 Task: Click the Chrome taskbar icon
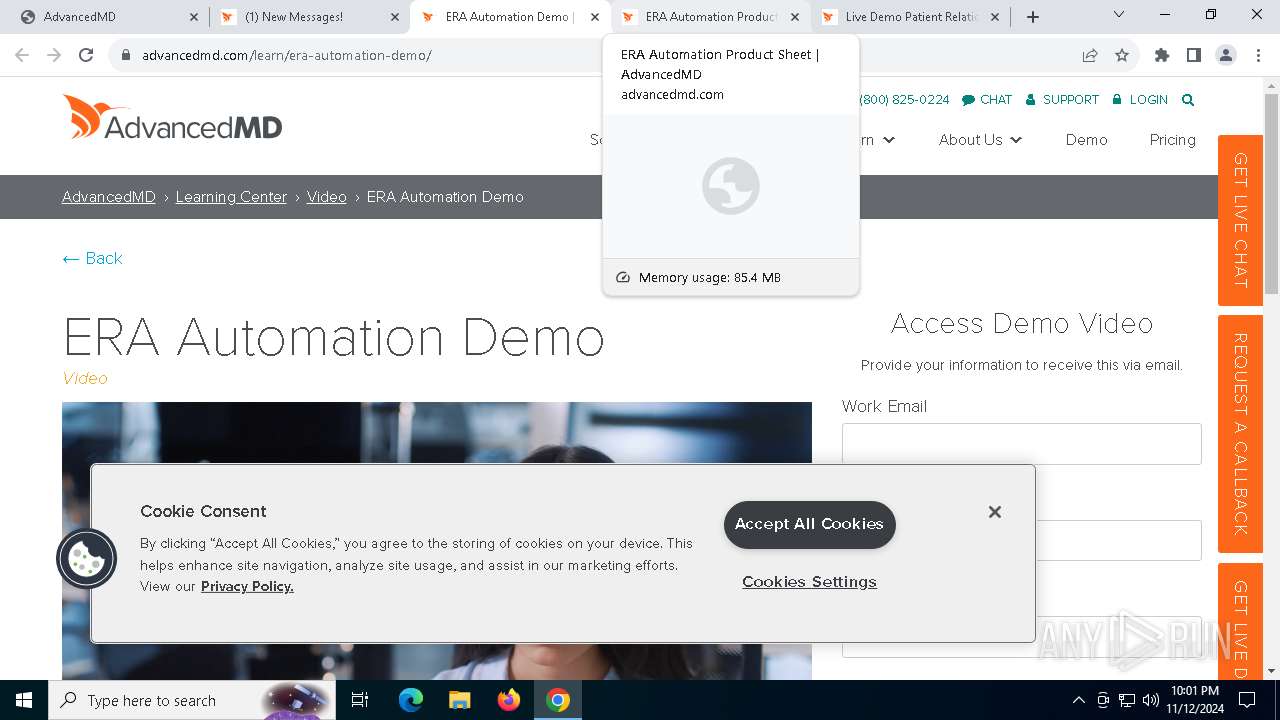pyautogui.click(x=558, y=700)
